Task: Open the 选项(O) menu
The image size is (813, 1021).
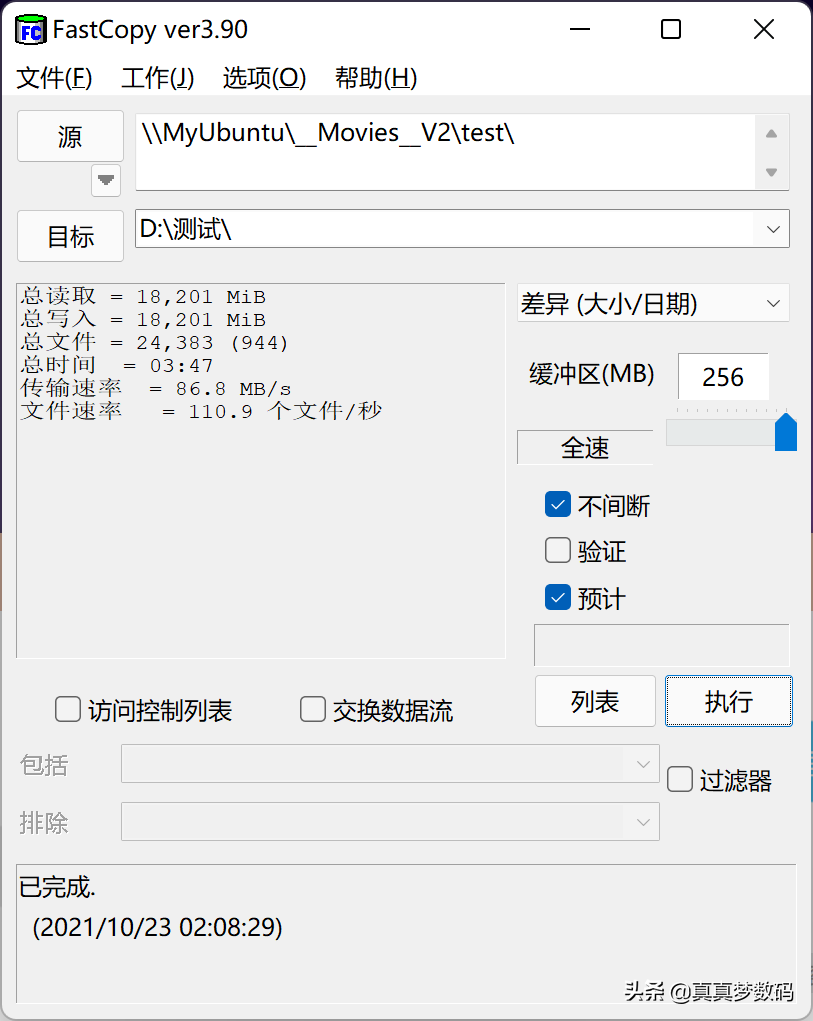Action: pyautogui.click(x=264, y=78)
